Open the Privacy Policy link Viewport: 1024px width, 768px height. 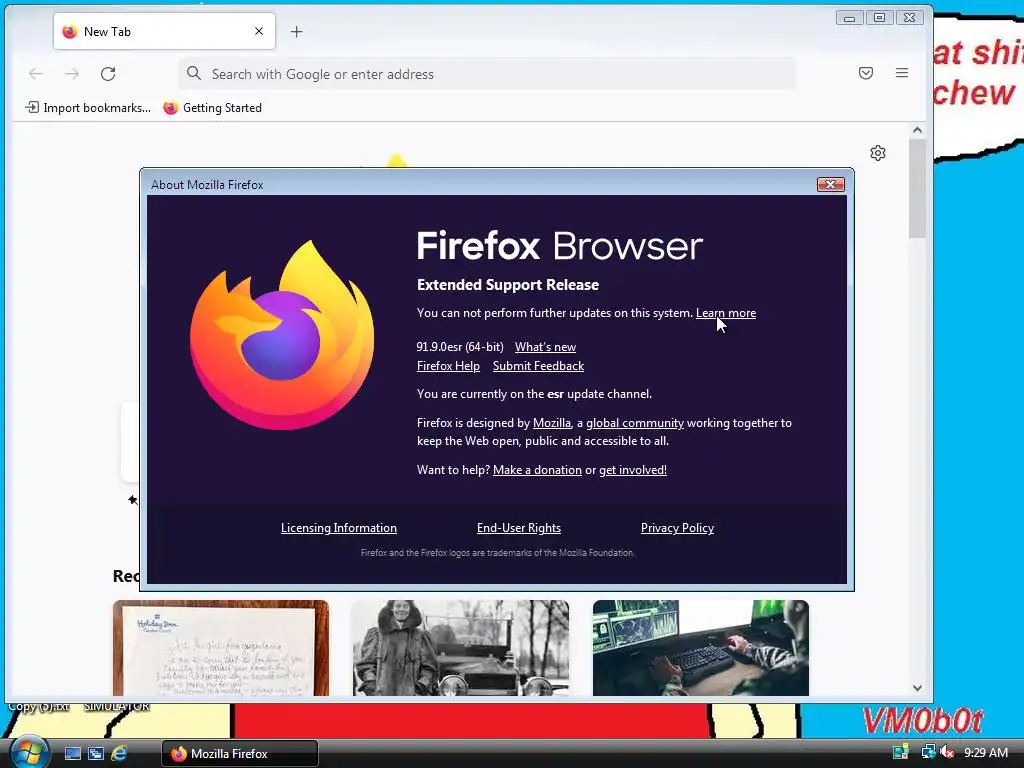coord(677,528)
